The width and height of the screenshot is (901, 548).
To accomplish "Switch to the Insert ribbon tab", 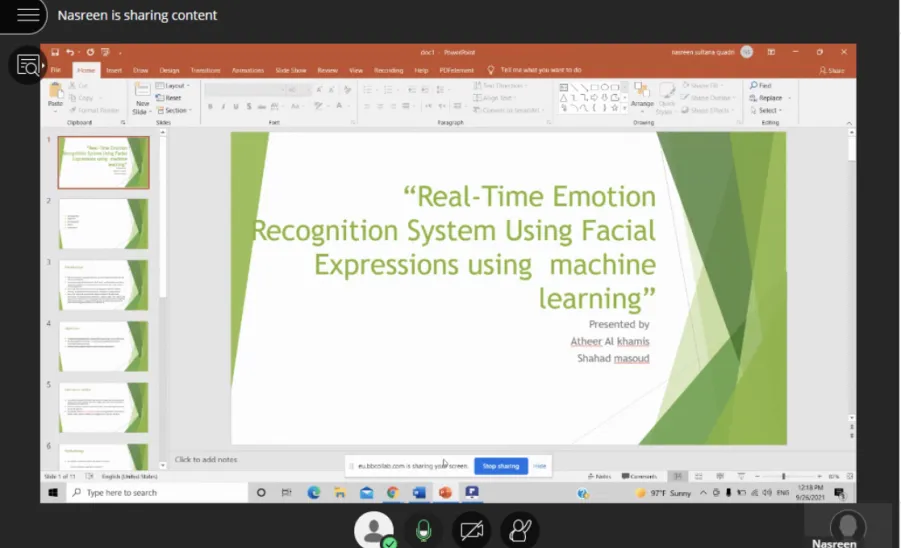I will [114, 70].
